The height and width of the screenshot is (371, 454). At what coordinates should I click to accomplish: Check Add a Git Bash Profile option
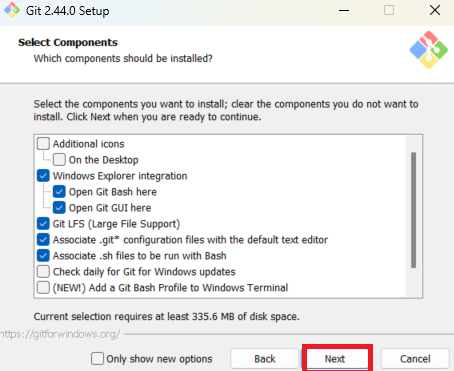pos(43,288)
